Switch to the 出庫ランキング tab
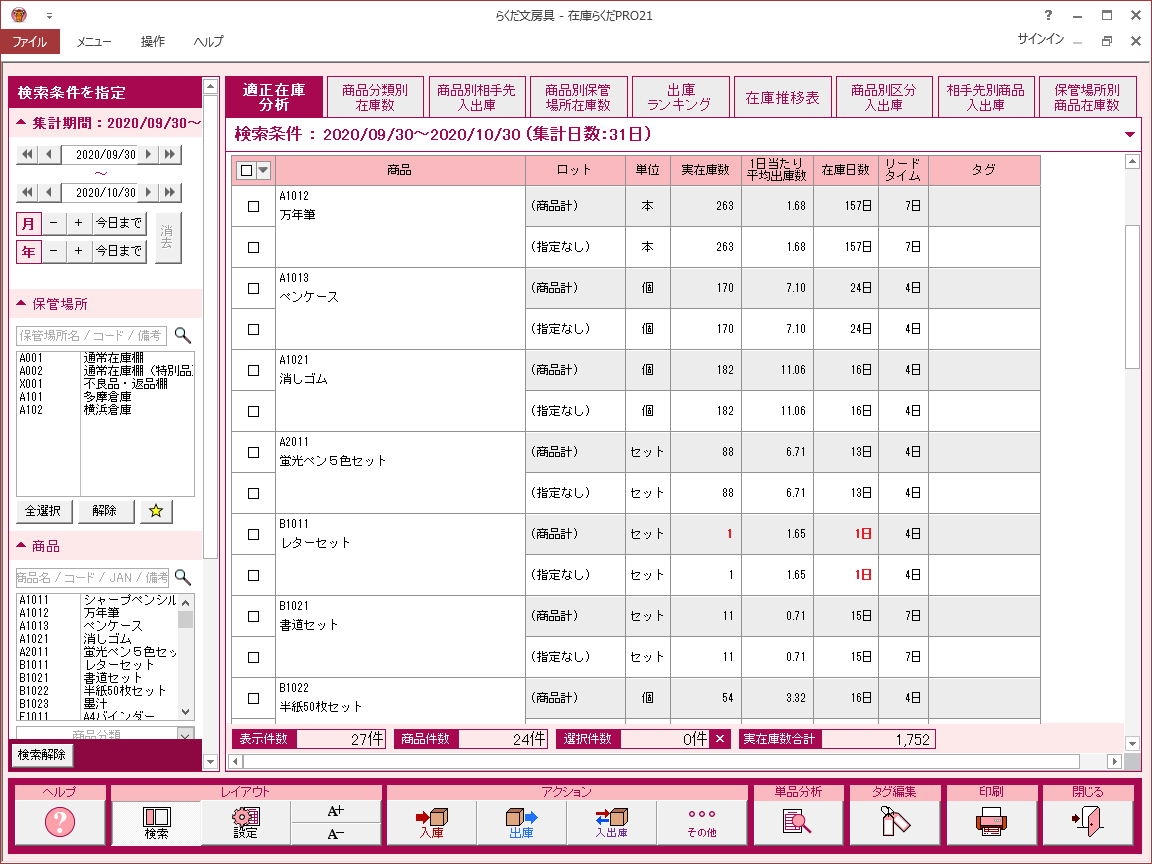 (x=679, y=97)
